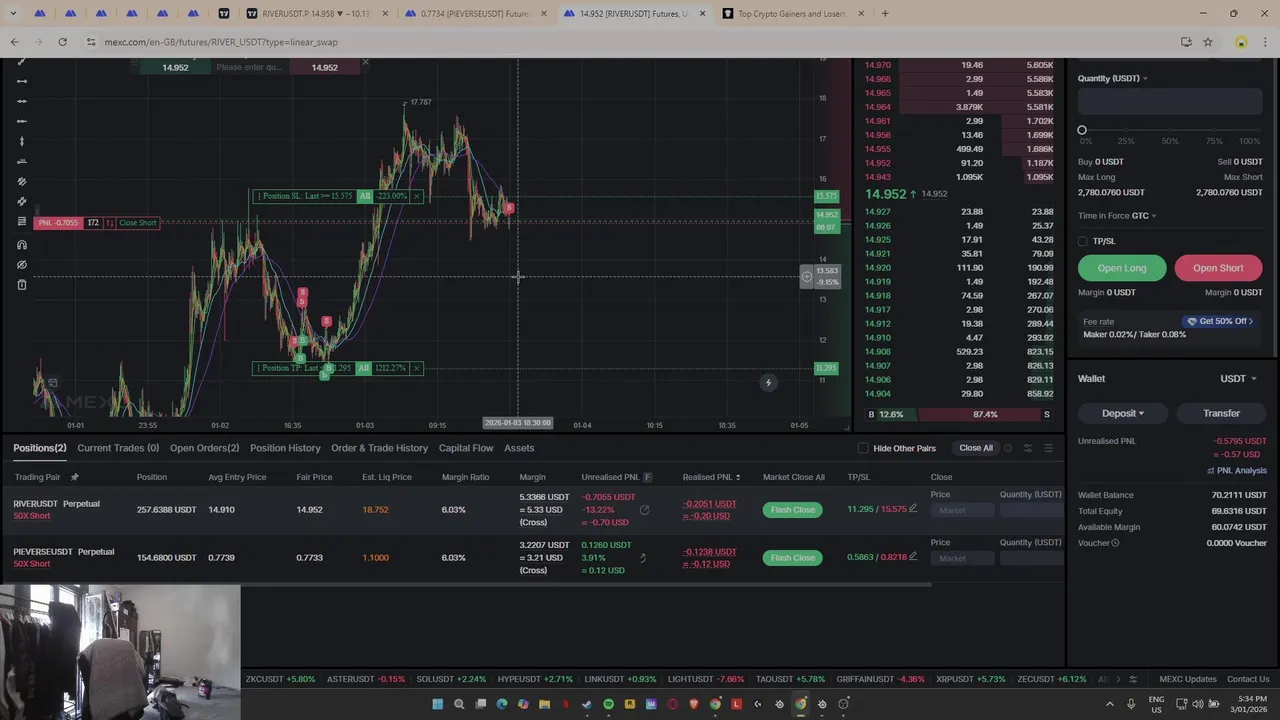Click the Open Short button
The width and height of the screenshot is (1280, 720).
point(1218,268)
